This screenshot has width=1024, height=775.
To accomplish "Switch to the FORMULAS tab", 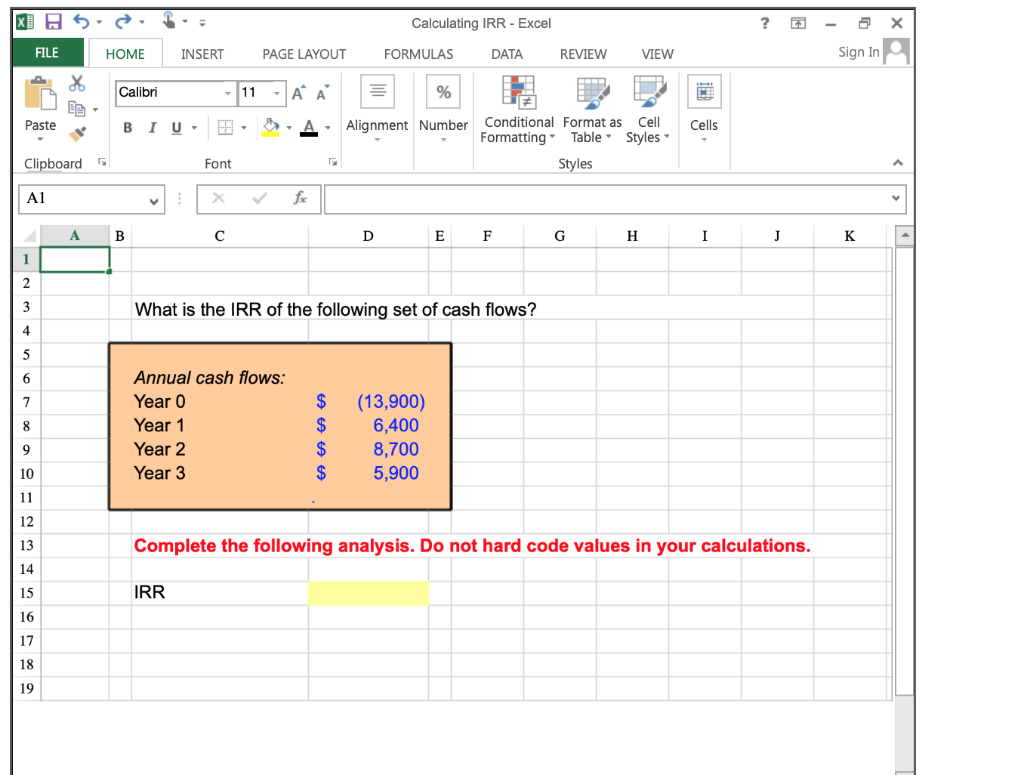I will (418, 54).
